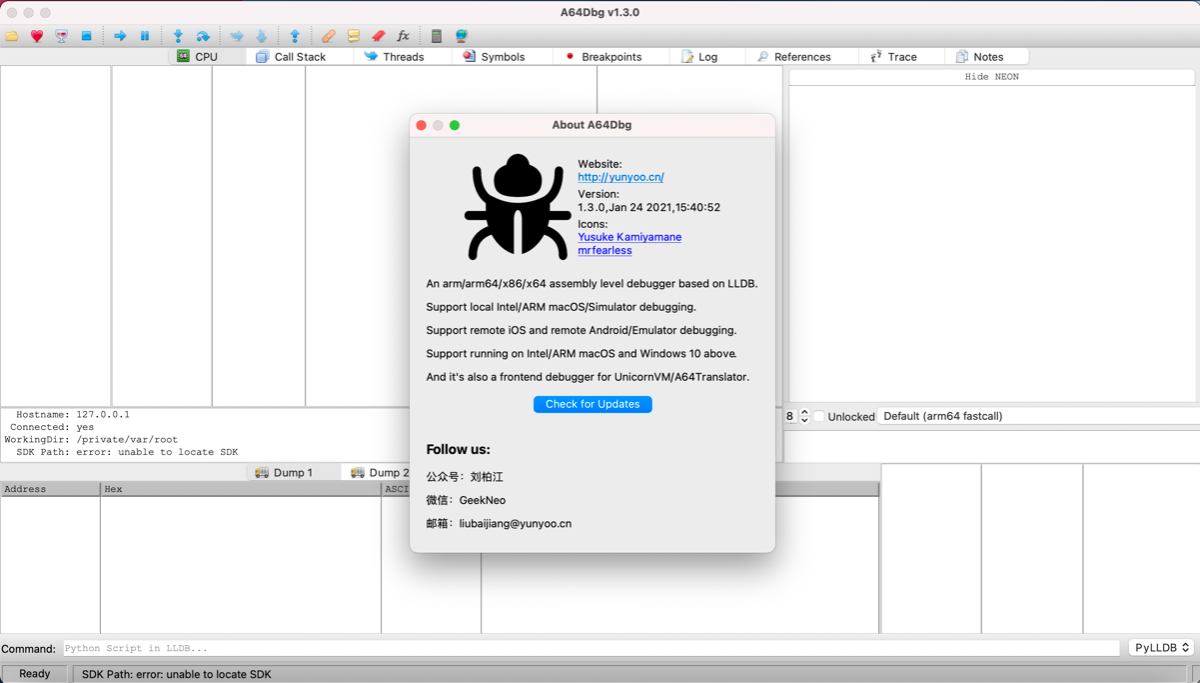Click the pause debugging toolbar icon
The image size is (1200, 683).
click(145, 36)
